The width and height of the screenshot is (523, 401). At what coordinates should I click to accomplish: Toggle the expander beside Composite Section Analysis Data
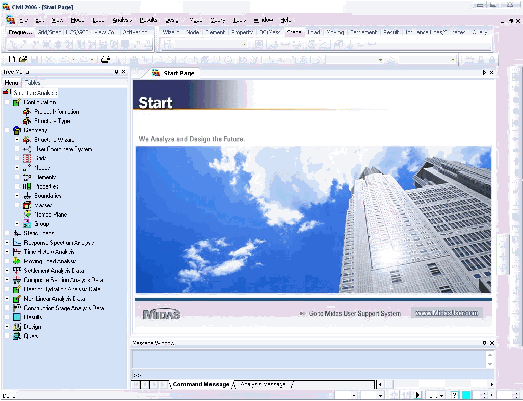coord(7,280)
